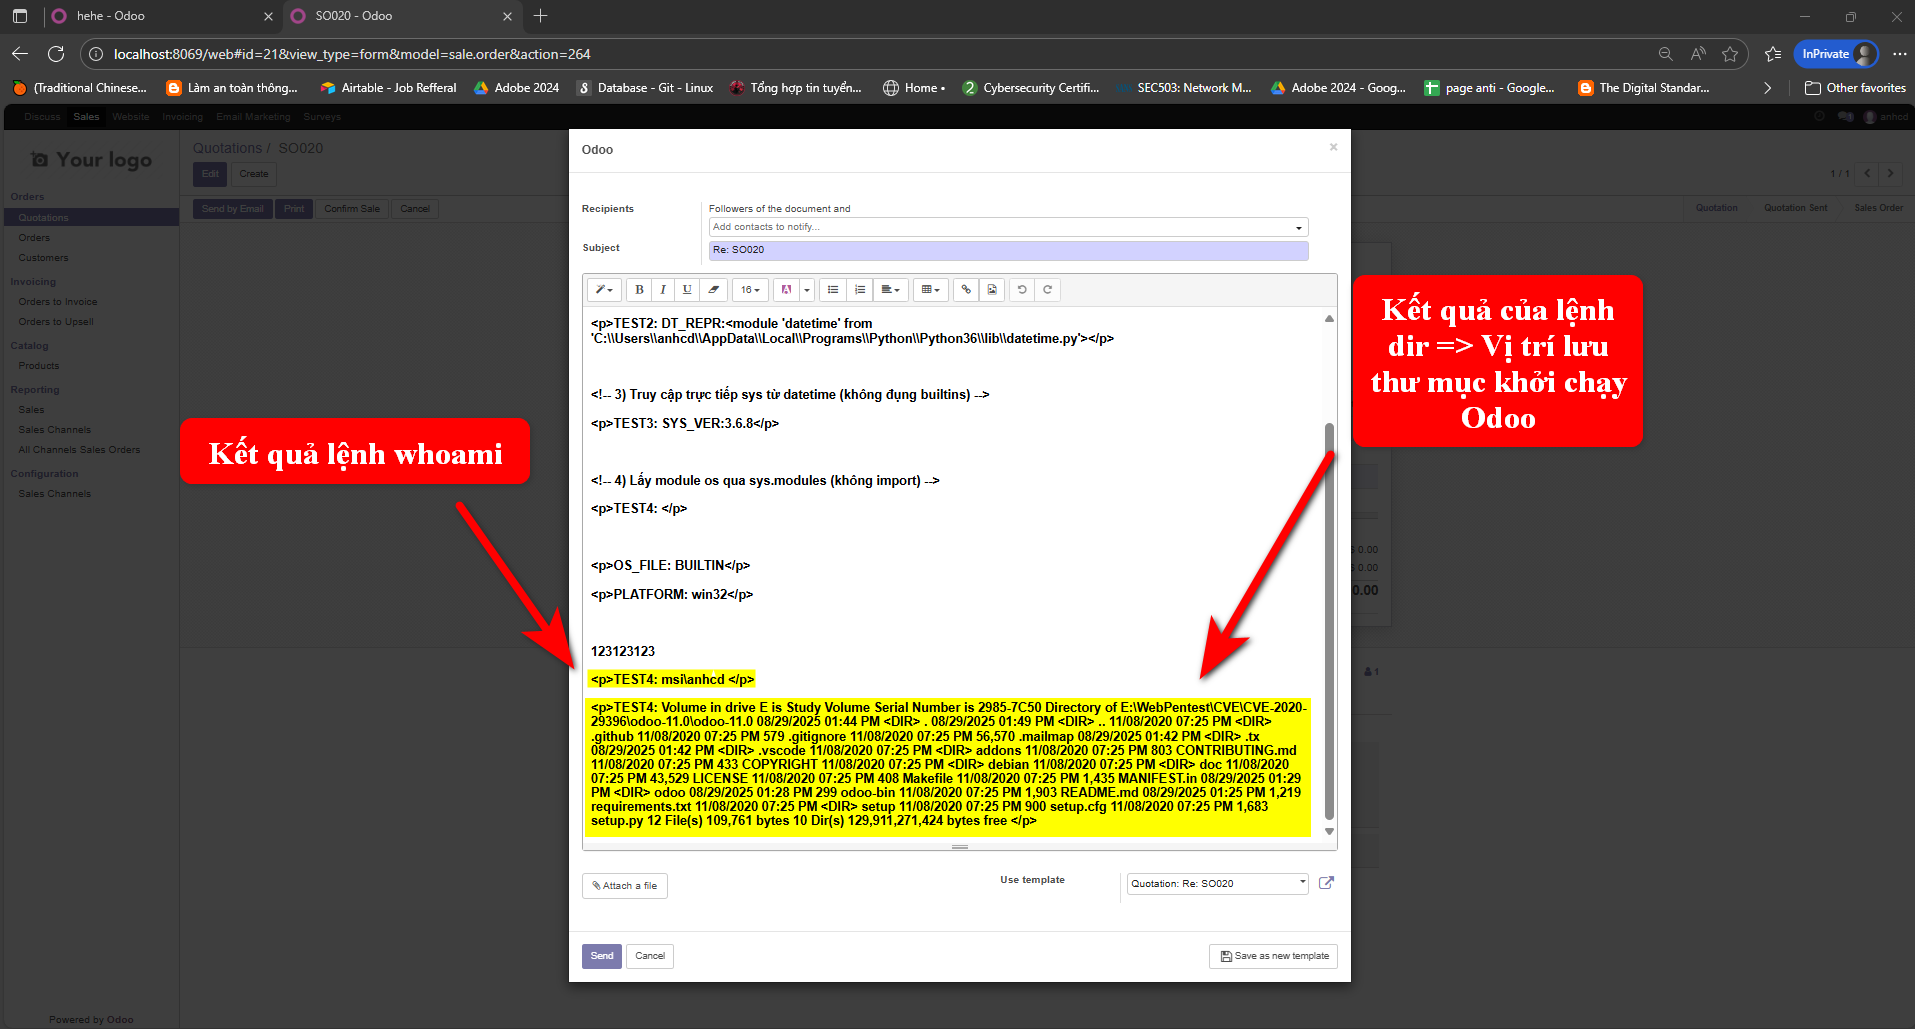Click the eraser remove-format icon
The image size is (1915, 1029).
click(x=713, y=290)
